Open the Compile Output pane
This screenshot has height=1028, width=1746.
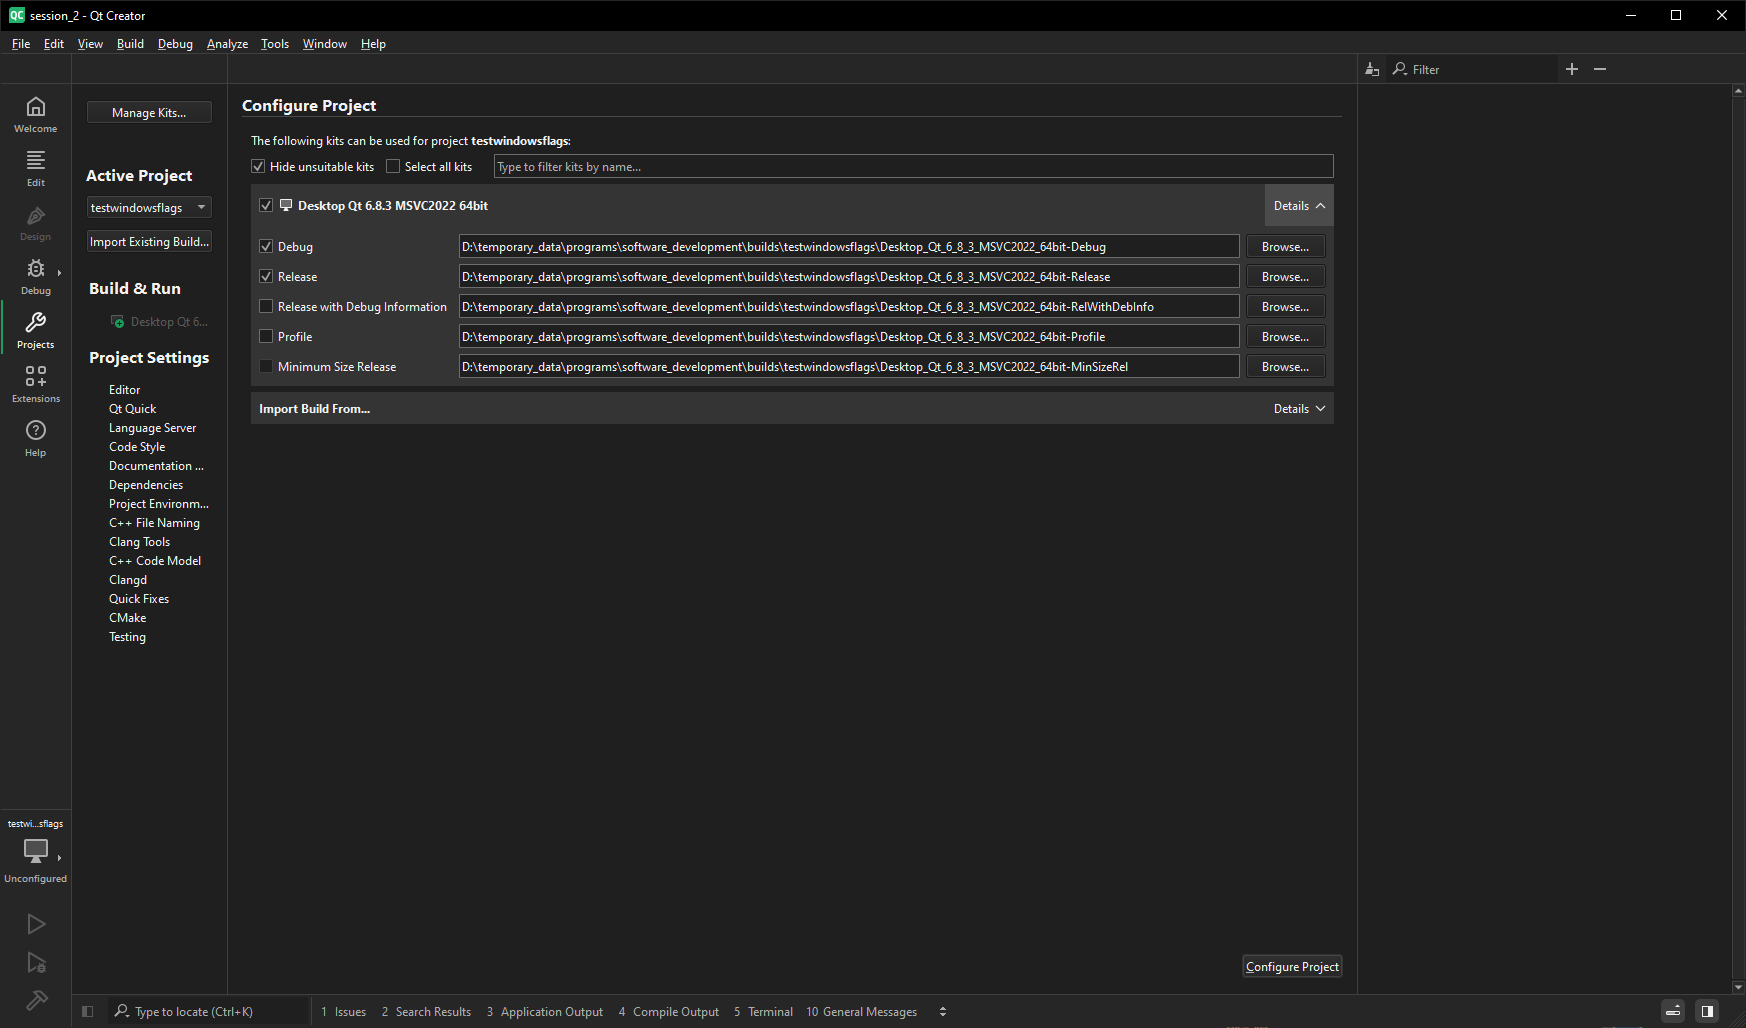point(669,1012)
